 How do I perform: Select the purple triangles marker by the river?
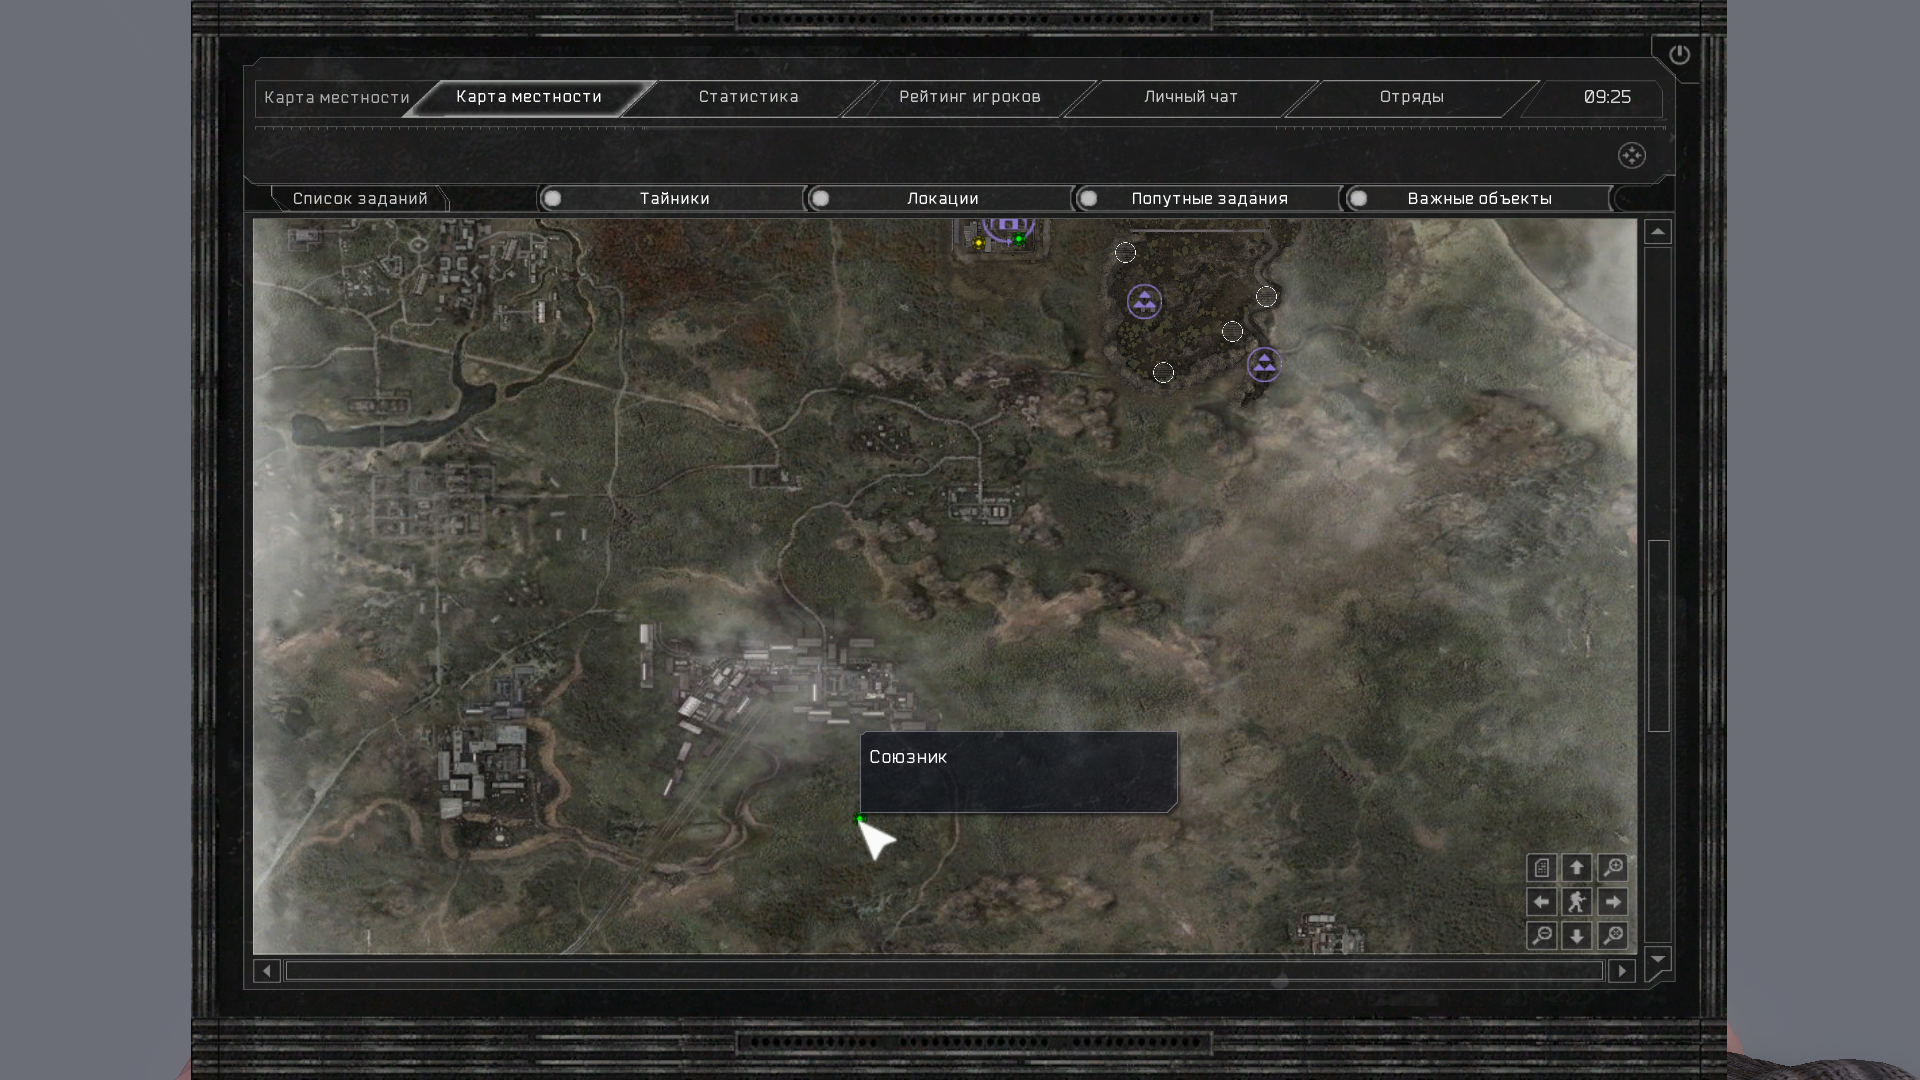pos(1264,364)
